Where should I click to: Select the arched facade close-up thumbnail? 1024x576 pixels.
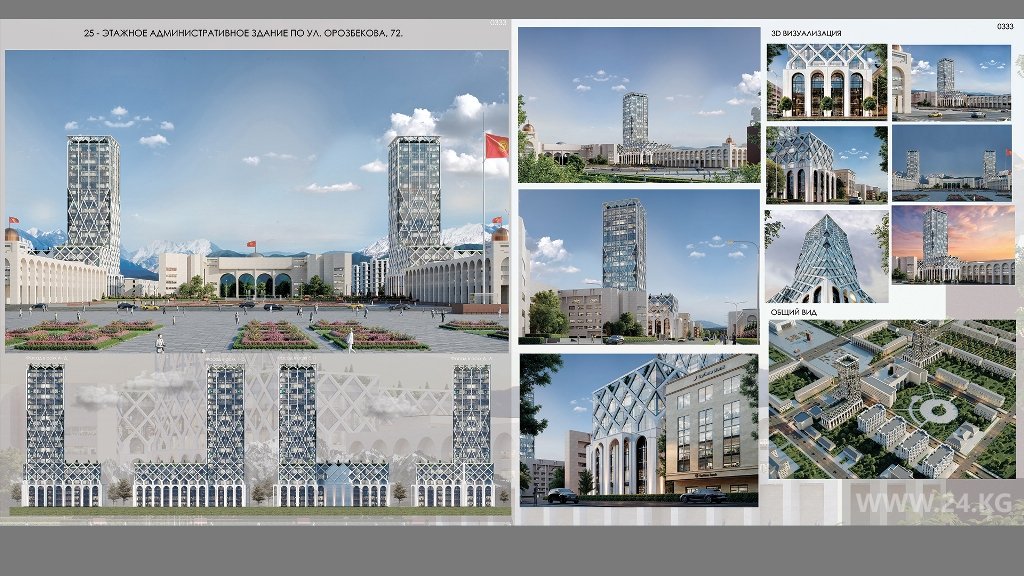click(x=826, y=81)
